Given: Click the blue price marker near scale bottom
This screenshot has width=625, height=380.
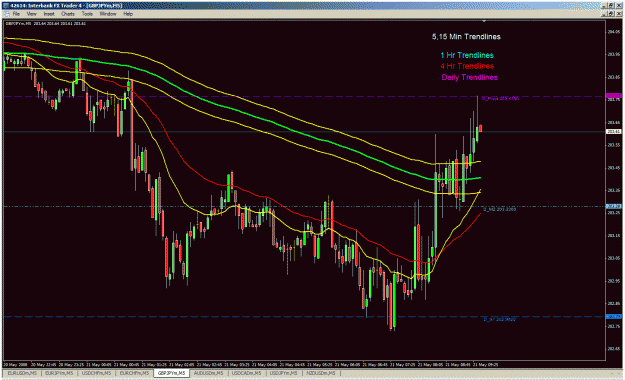Looking at the screenshot, I should (x=613, y=317).
